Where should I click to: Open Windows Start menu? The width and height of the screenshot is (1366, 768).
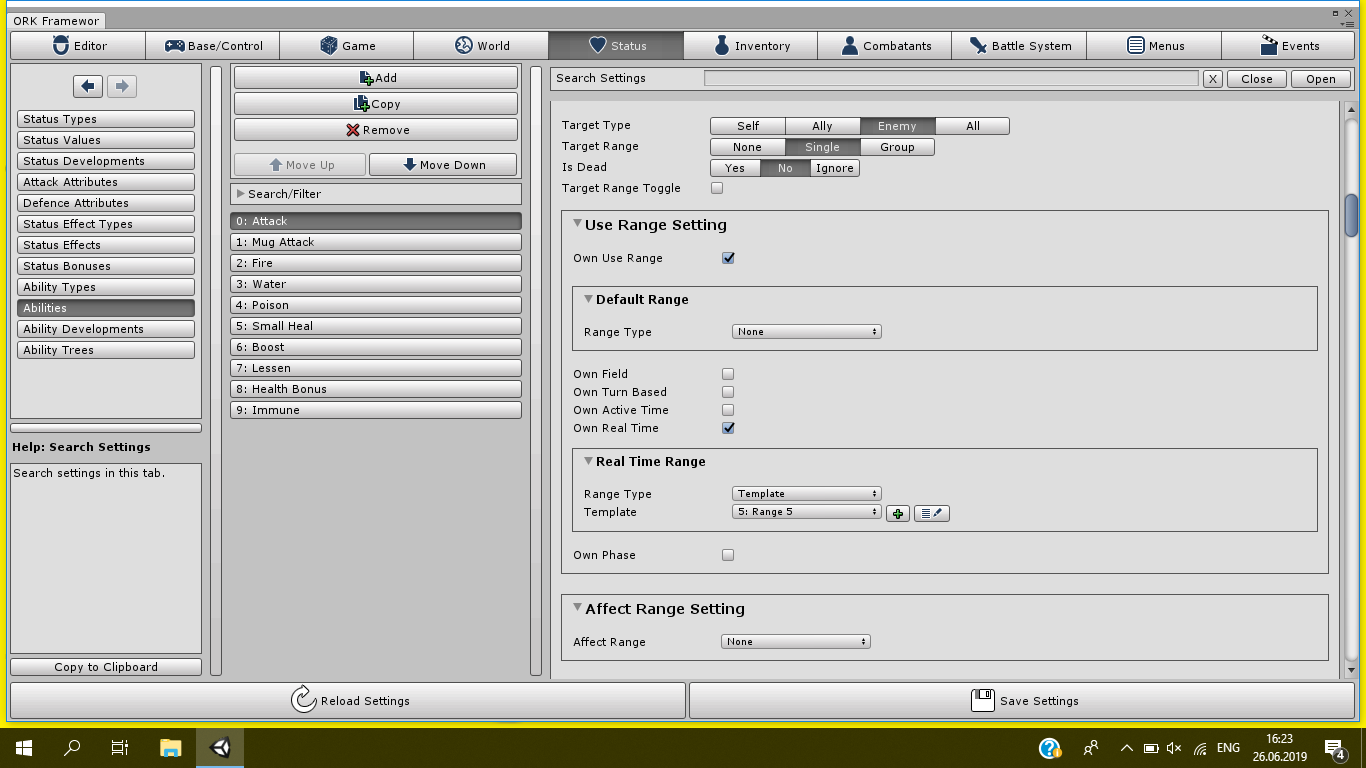[24, 748]
